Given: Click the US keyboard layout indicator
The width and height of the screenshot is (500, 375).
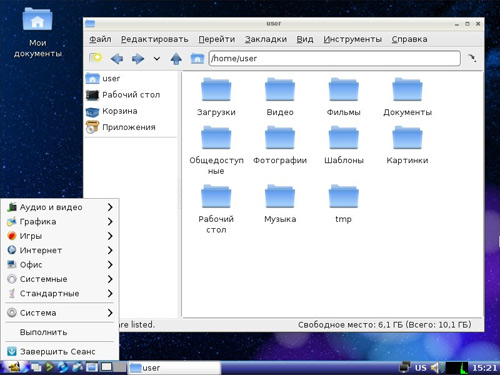Looking at the screenshot, I should click(x=420, y=368).
